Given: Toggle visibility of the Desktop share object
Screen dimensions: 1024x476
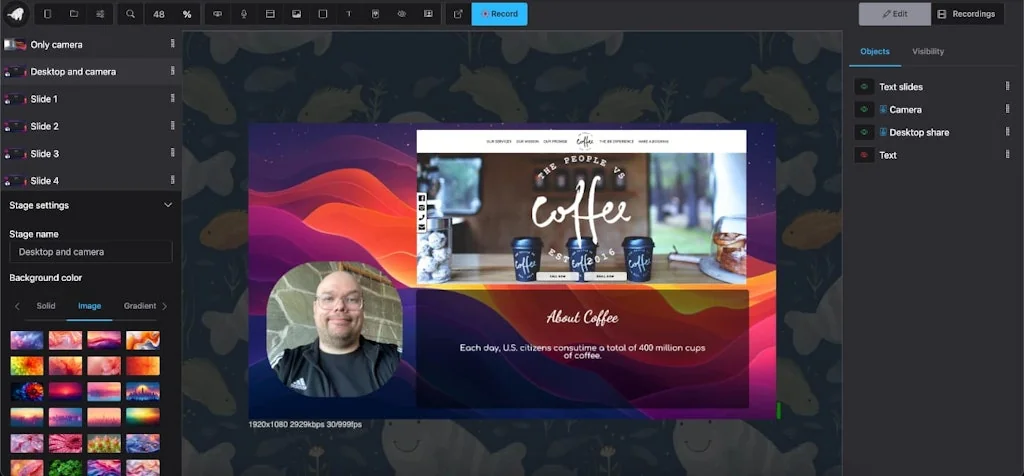Looking at the screenshot, I should click(x=864, y=132).
